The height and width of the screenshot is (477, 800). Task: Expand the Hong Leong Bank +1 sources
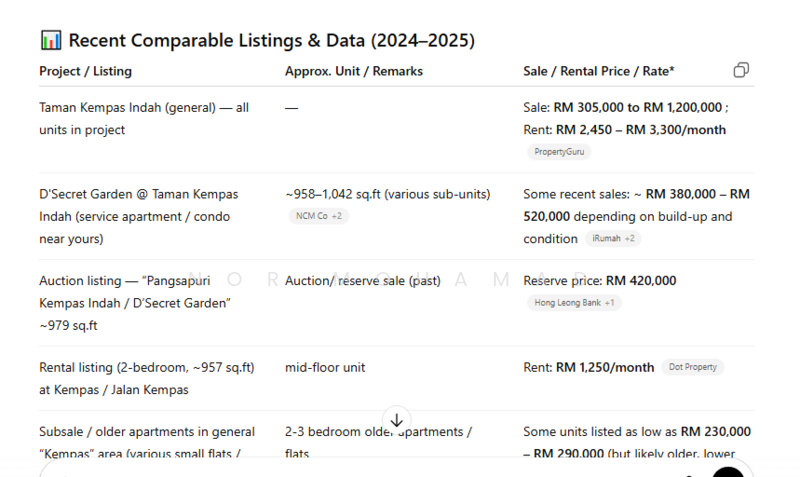coord(574,303)
